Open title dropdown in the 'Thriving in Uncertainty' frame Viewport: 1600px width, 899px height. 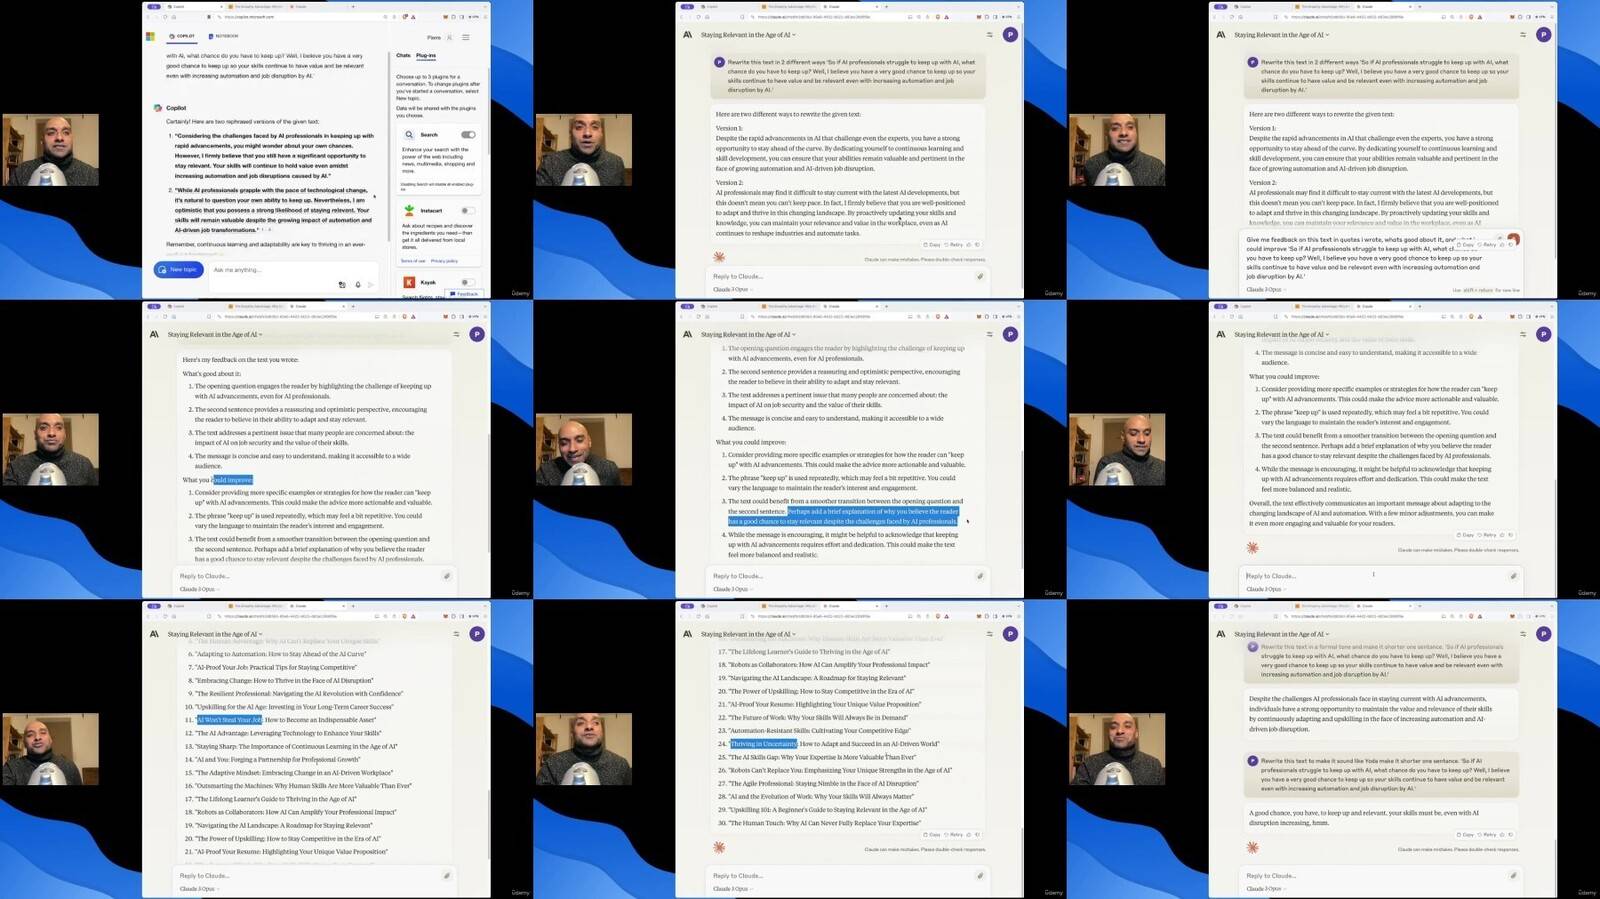tap(748, 634)
